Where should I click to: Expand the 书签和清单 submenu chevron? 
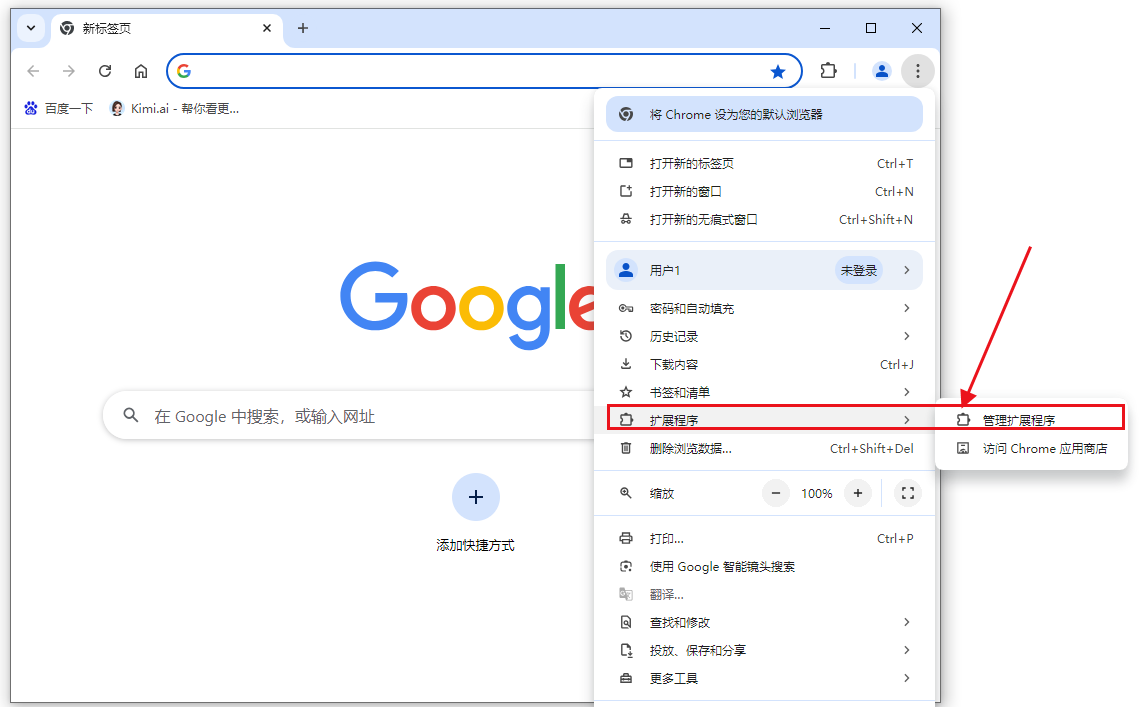(906, 393)
